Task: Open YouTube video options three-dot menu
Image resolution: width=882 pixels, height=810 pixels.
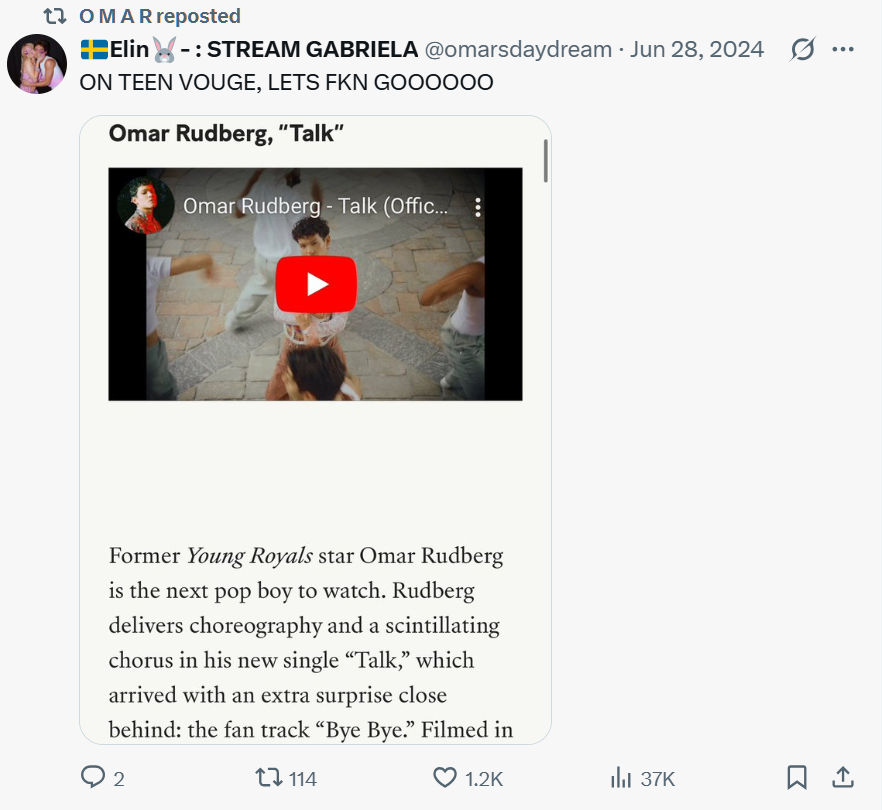Action: click(478, 207)
